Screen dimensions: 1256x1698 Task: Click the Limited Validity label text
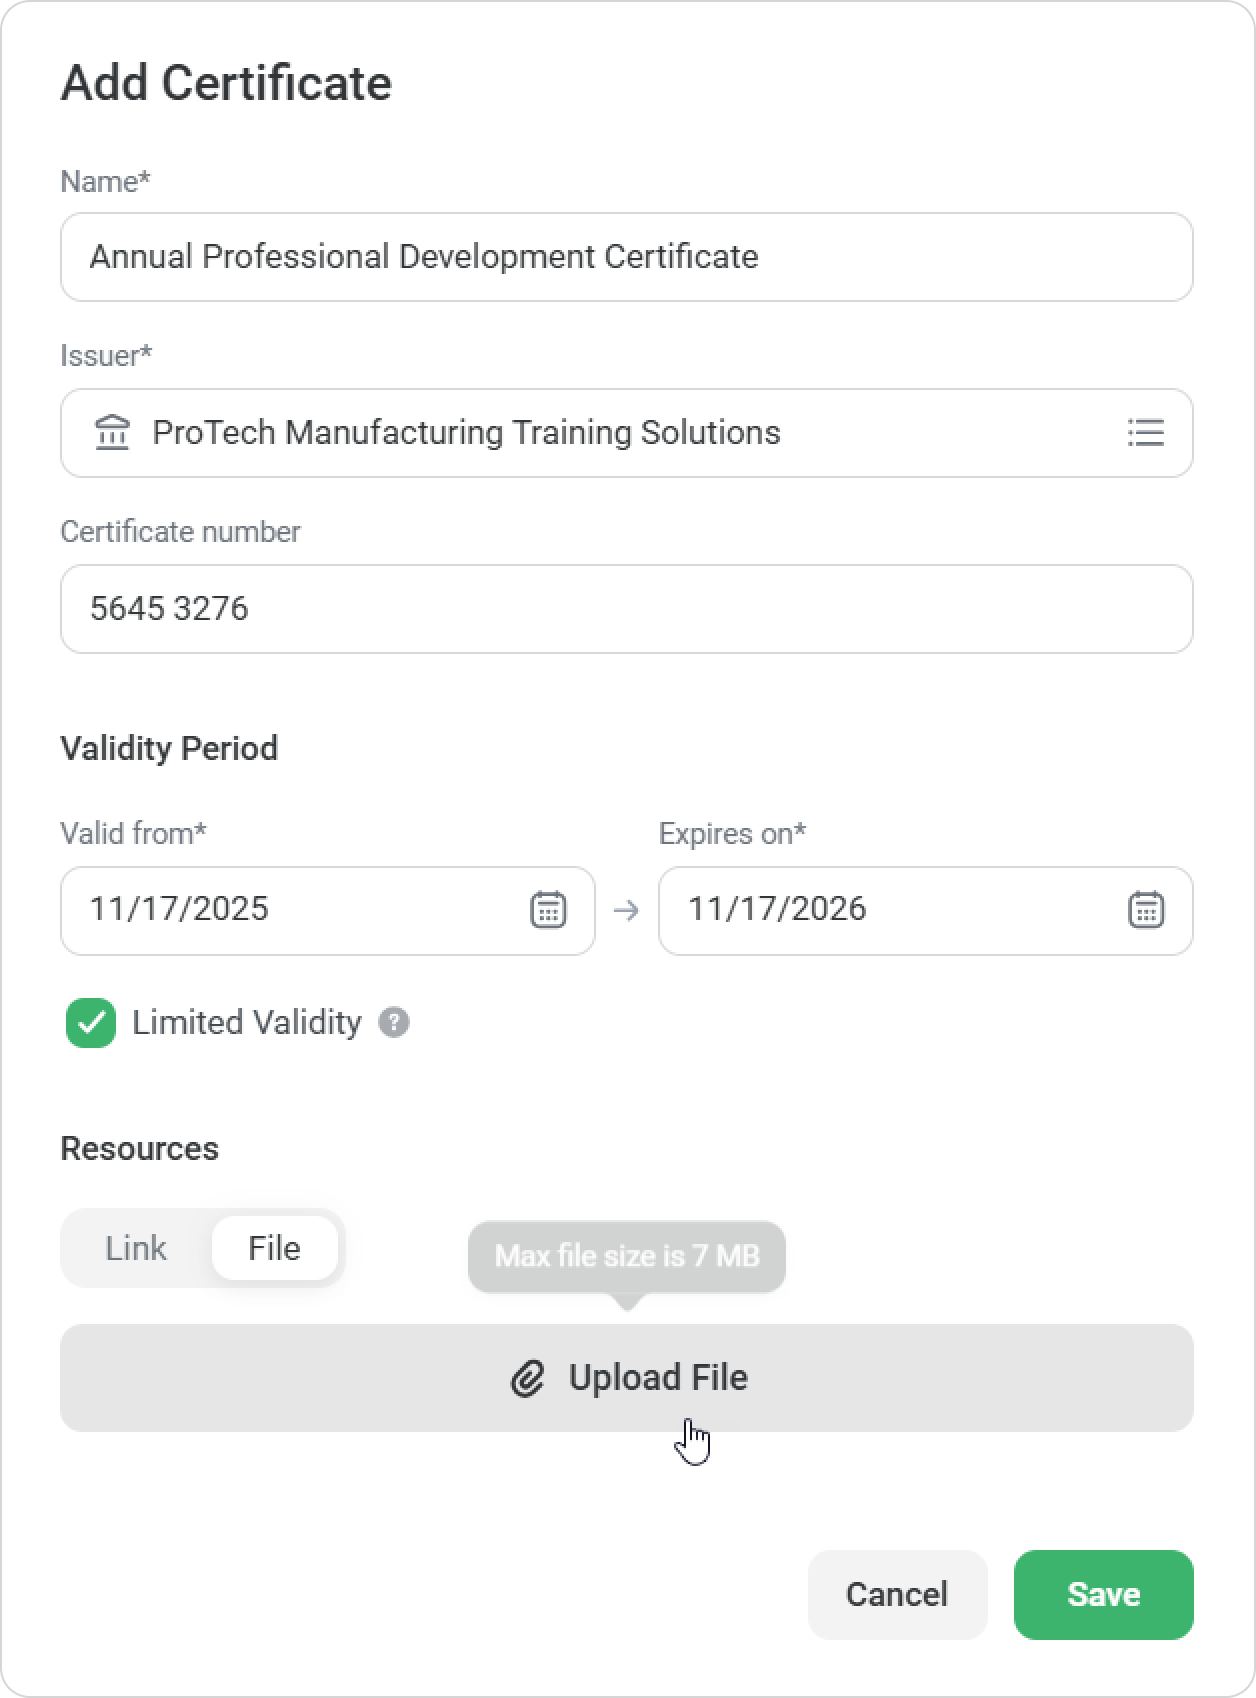pyautogui.click(x=246, y=1023)
